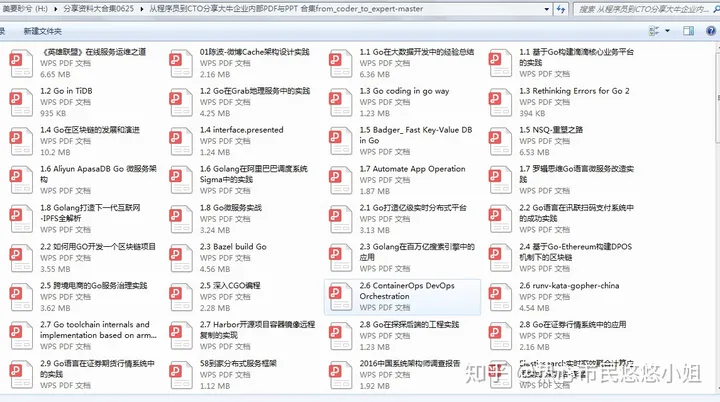Screen dimensions: 720x402
Task: Click file name 2.8 Go在证券行情系统中的应用
Action: [573, 325]
